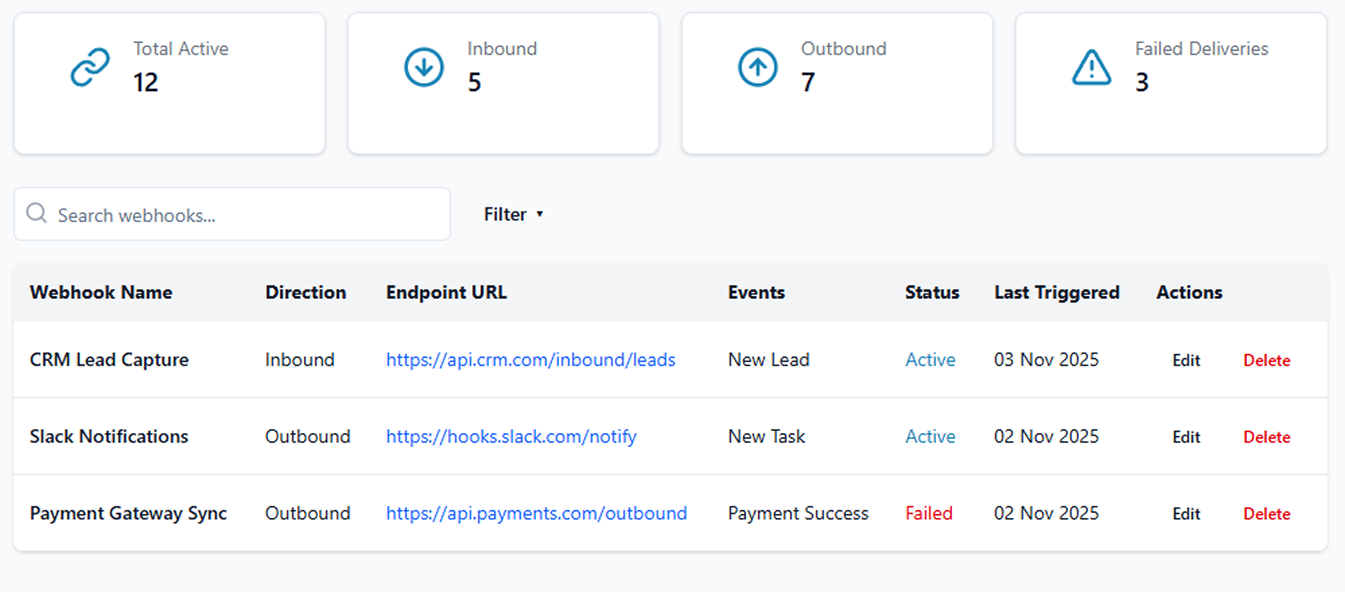
Task: Click the magnifier icon in search box
Action: [37, 214]
